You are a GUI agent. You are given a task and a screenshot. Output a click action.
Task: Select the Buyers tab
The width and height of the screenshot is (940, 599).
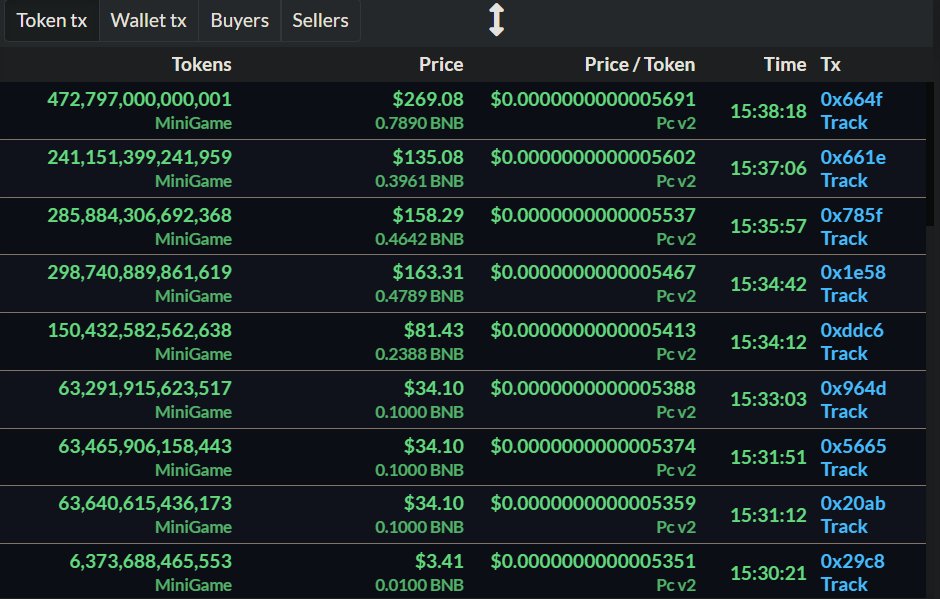[x=240, y=20]
